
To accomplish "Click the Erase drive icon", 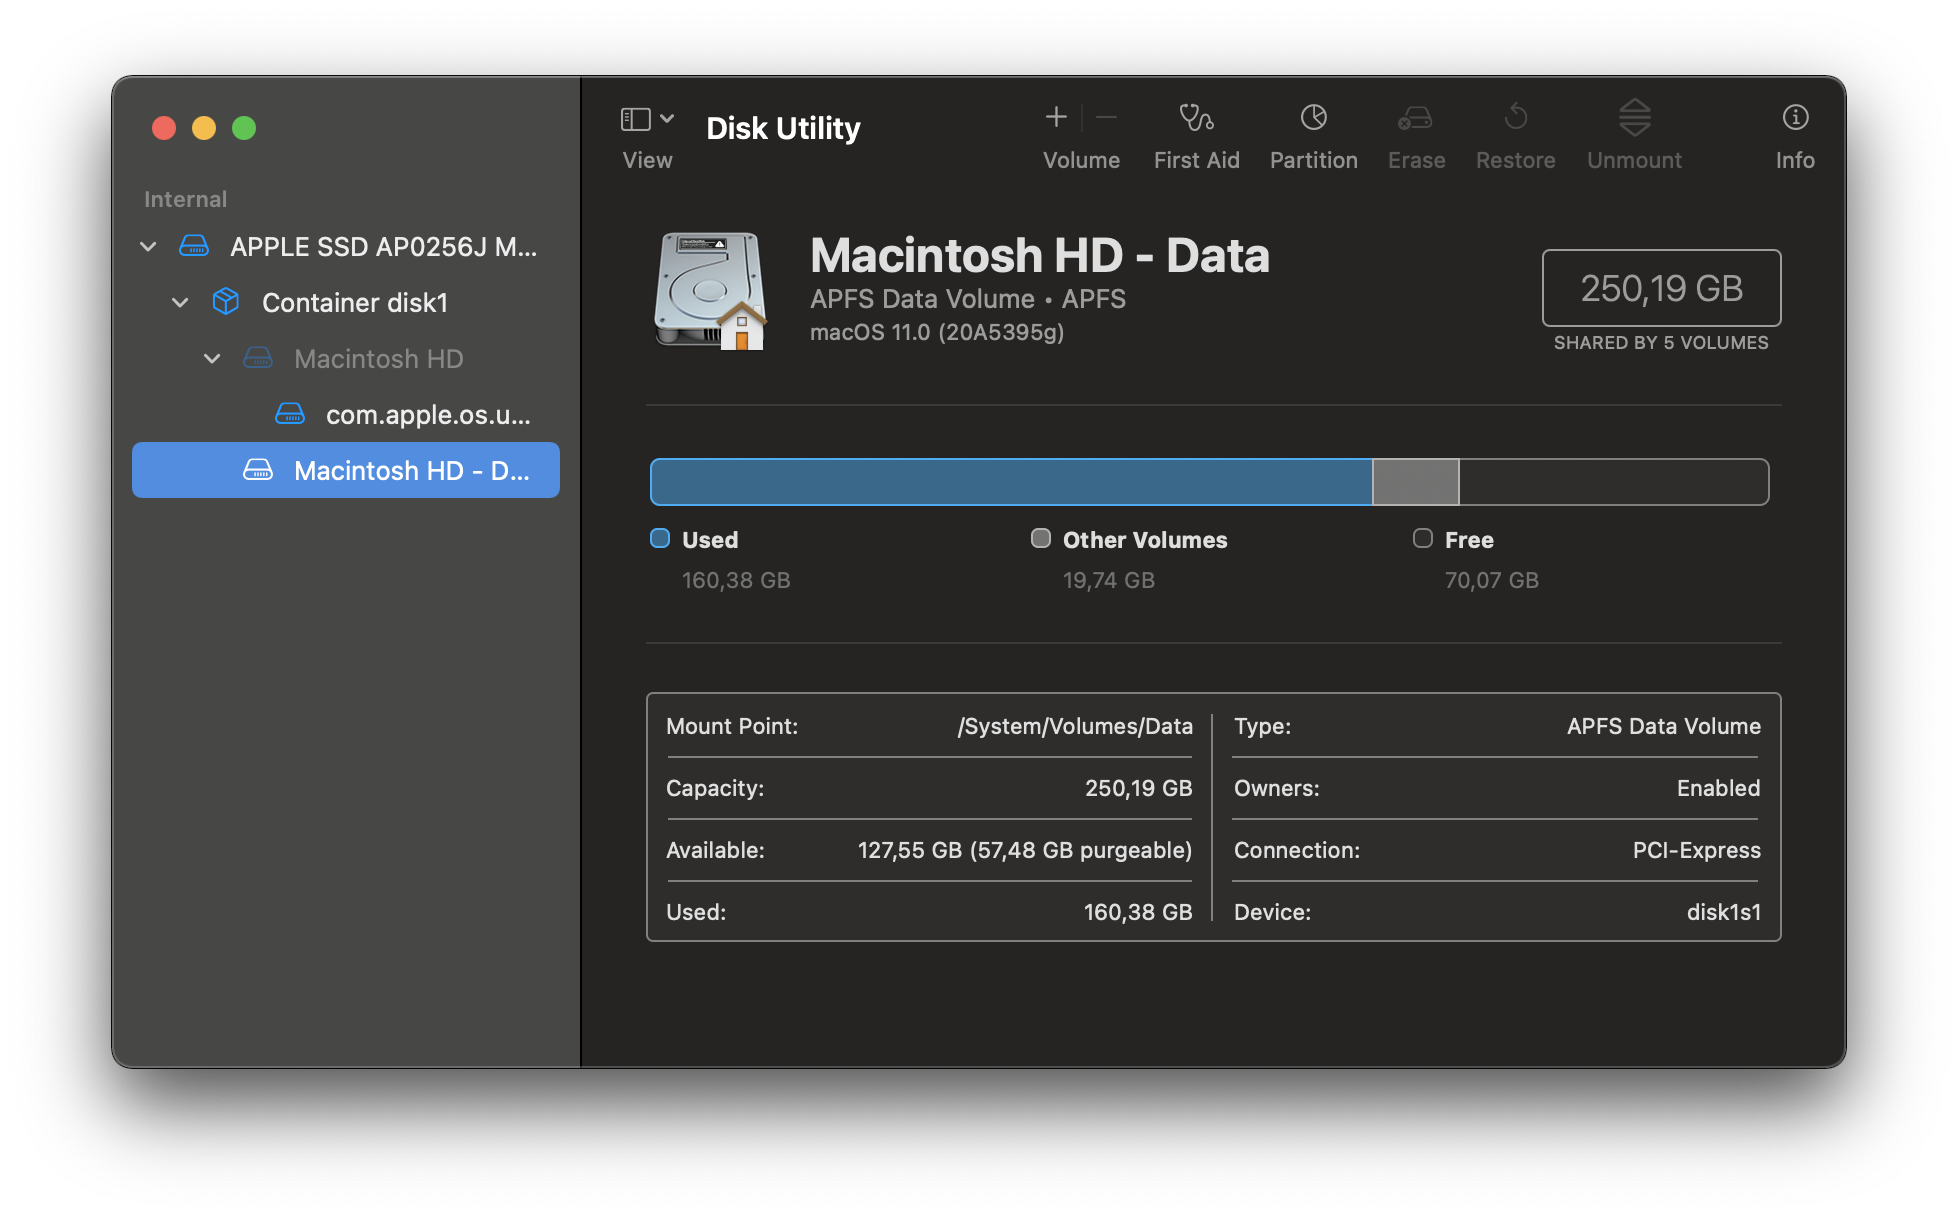I will [x=1415, y=119].
